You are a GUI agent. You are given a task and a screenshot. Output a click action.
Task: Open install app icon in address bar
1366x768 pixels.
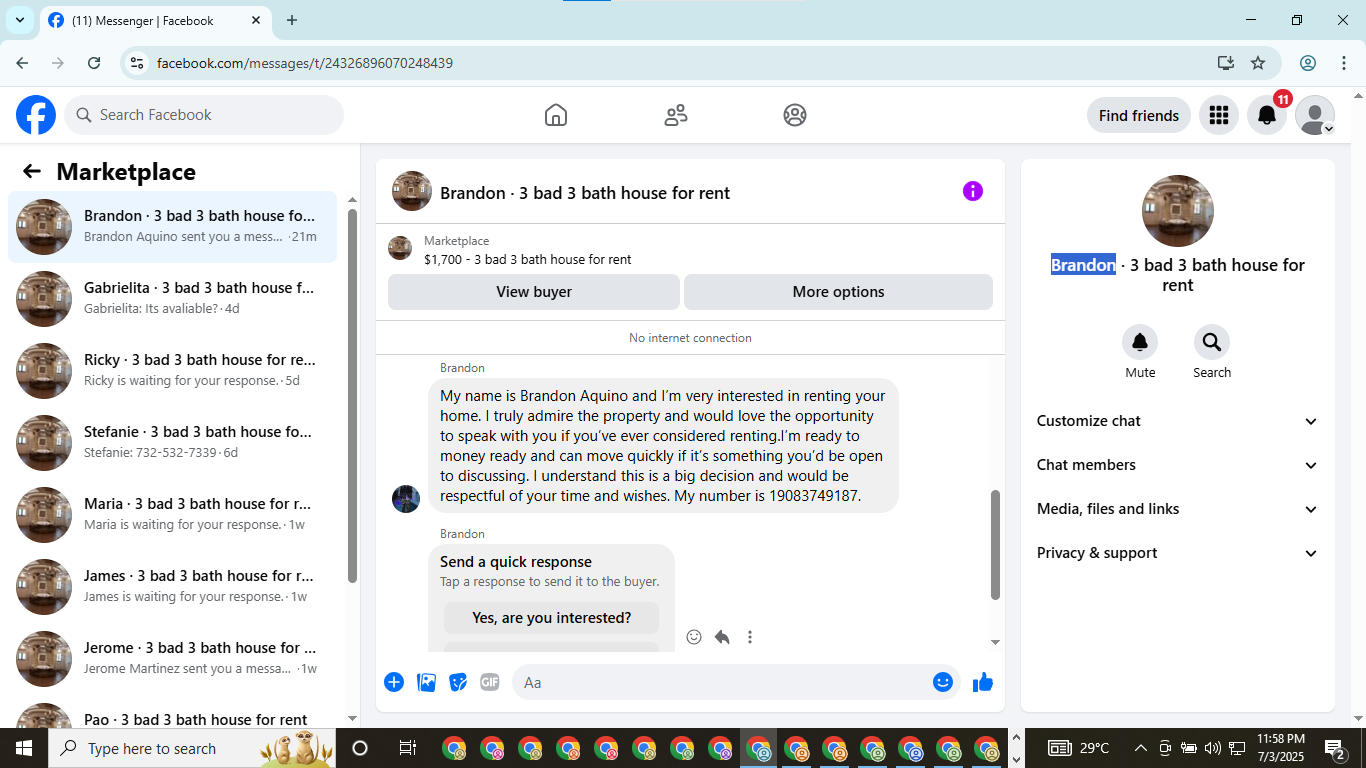point(1226,63)
